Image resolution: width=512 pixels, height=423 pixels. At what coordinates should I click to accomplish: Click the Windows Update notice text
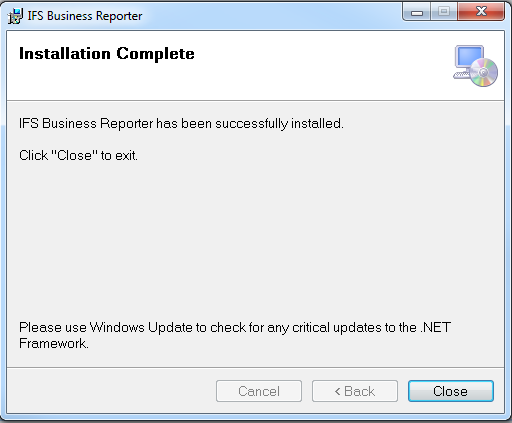235,335
